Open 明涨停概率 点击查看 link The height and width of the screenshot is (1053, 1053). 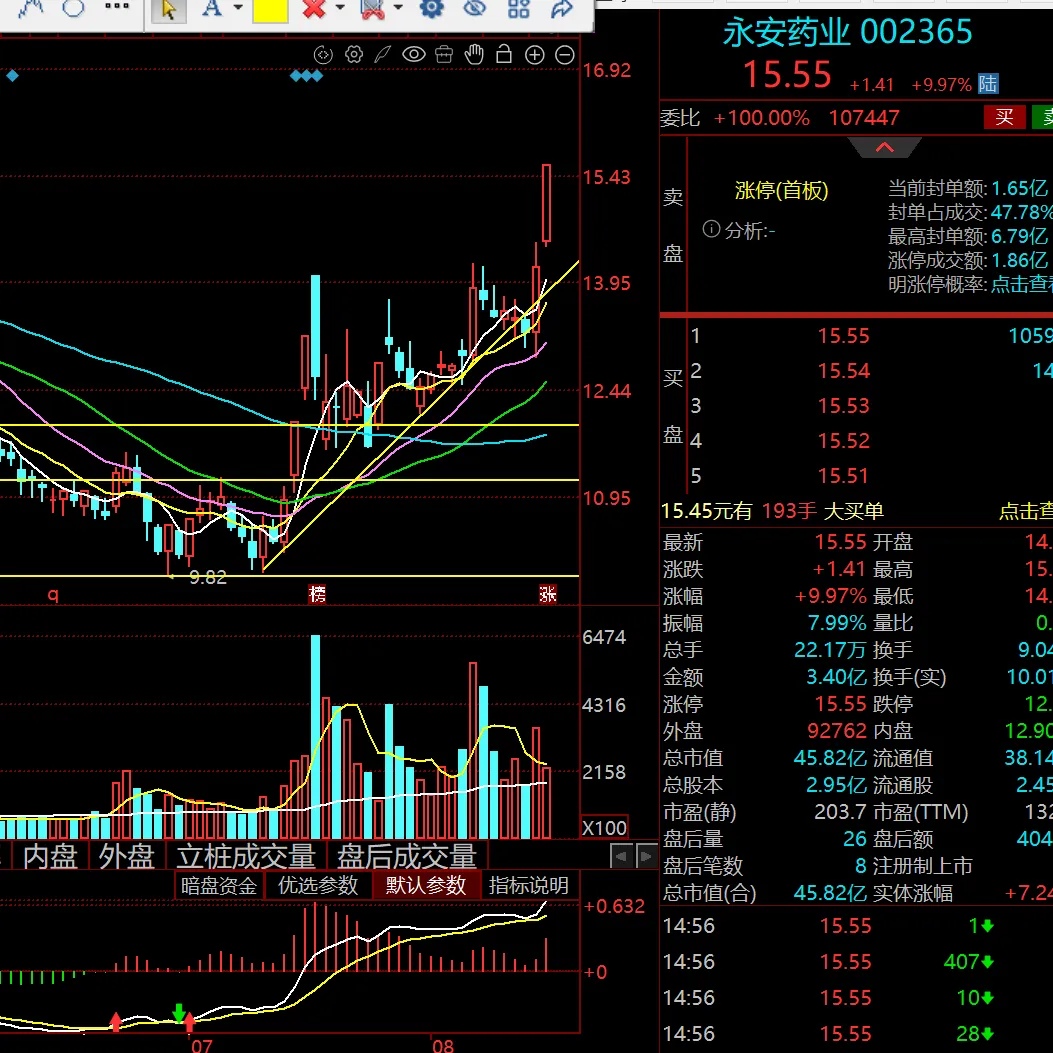point(1021,284)
